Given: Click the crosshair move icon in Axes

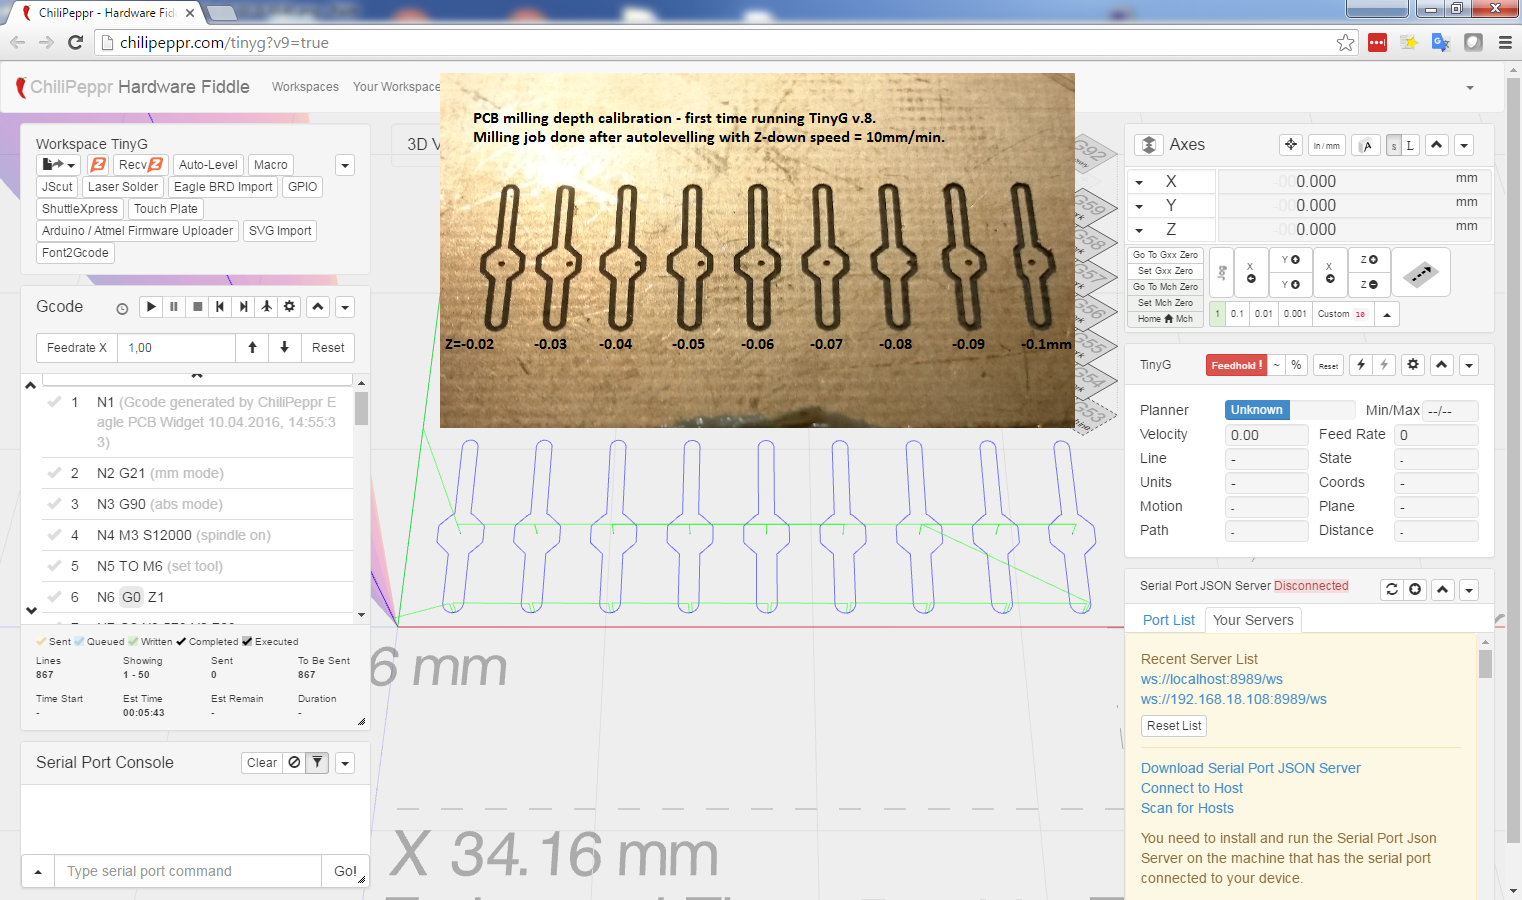Looking at the screenshot, I should point(1291,145).
